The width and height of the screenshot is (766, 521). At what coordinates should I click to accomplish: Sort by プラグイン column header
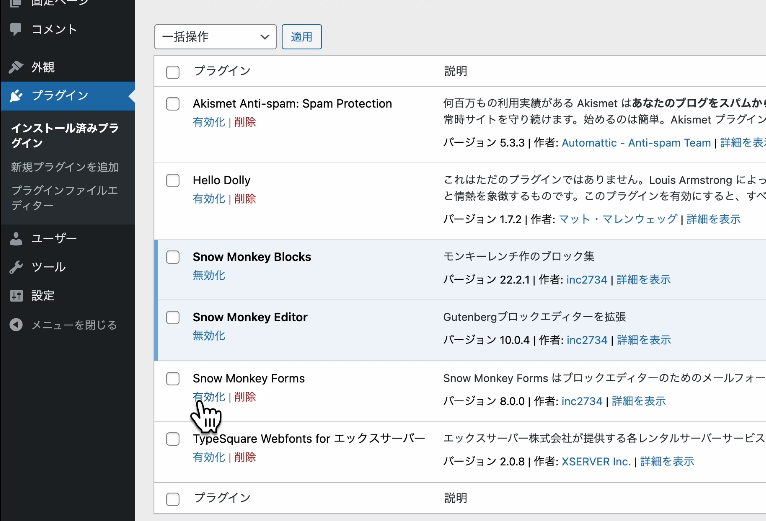221,72
